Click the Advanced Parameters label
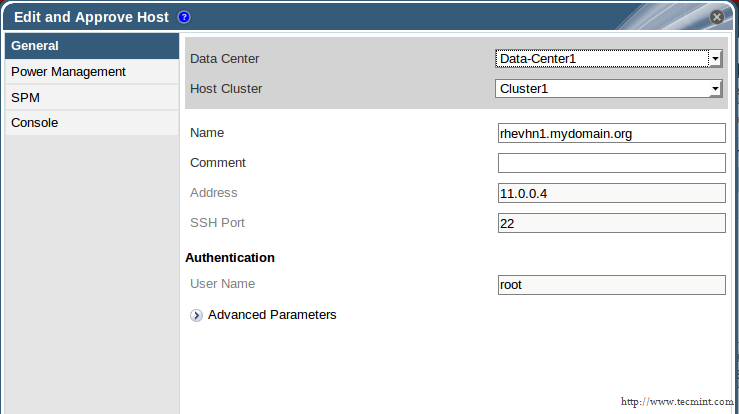This screenshot has width=739, height=414. click(x=272, y=315)
